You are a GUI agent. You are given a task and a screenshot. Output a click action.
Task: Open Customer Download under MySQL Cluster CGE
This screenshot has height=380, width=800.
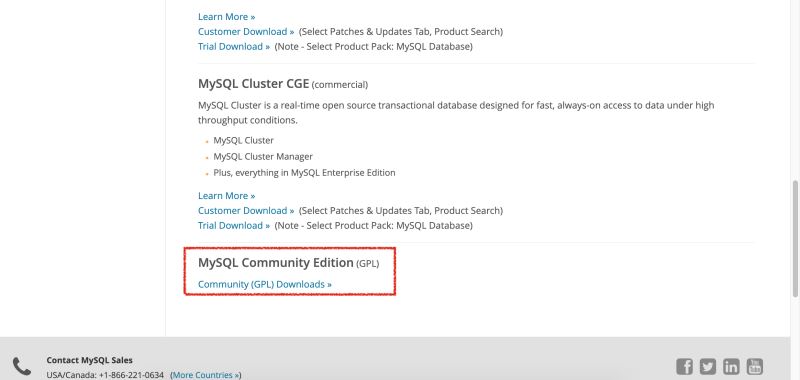coord(246,211)
